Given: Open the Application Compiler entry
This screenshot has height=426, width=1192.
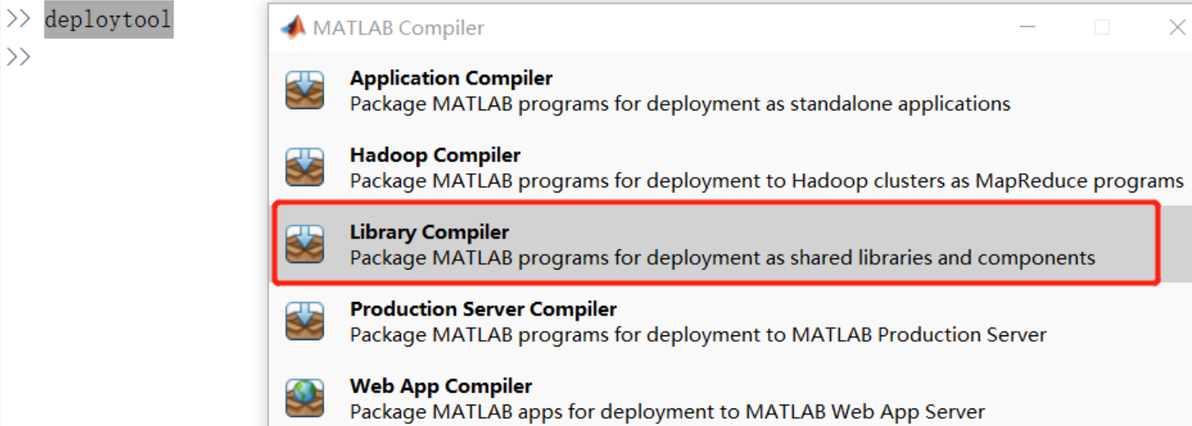Looking at the screenshot, I should (x=451, y=78).
